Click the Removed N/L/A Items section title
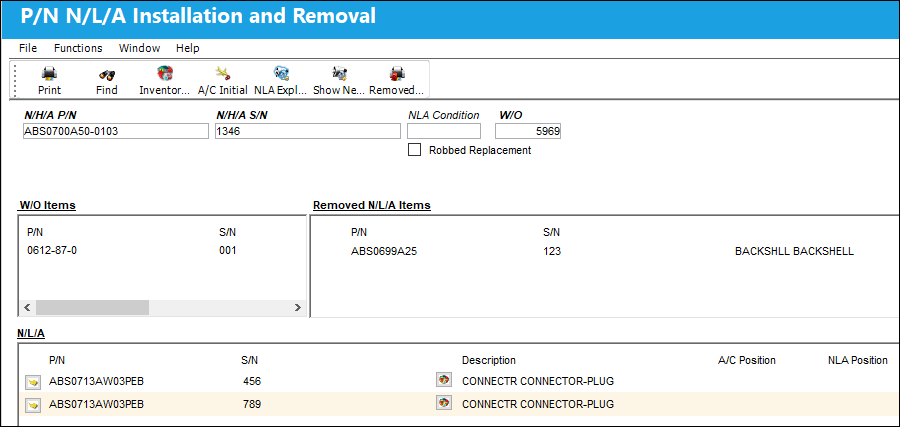This screenshot has height=427, width=900. click(371, 205)
